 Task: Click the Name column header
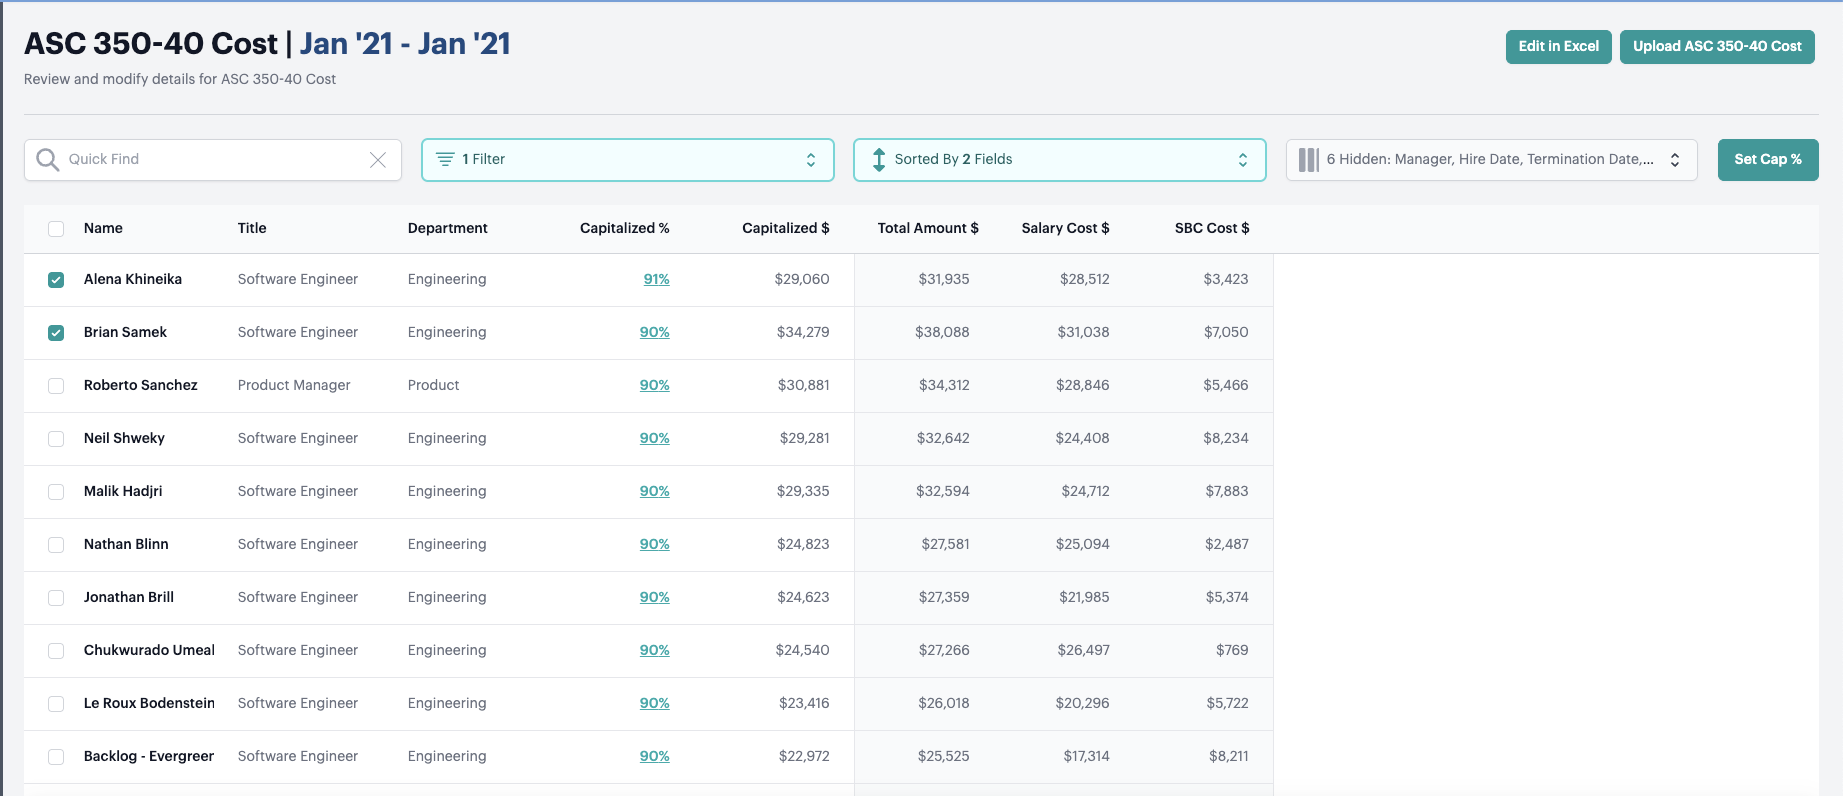(x=103, y=228)
